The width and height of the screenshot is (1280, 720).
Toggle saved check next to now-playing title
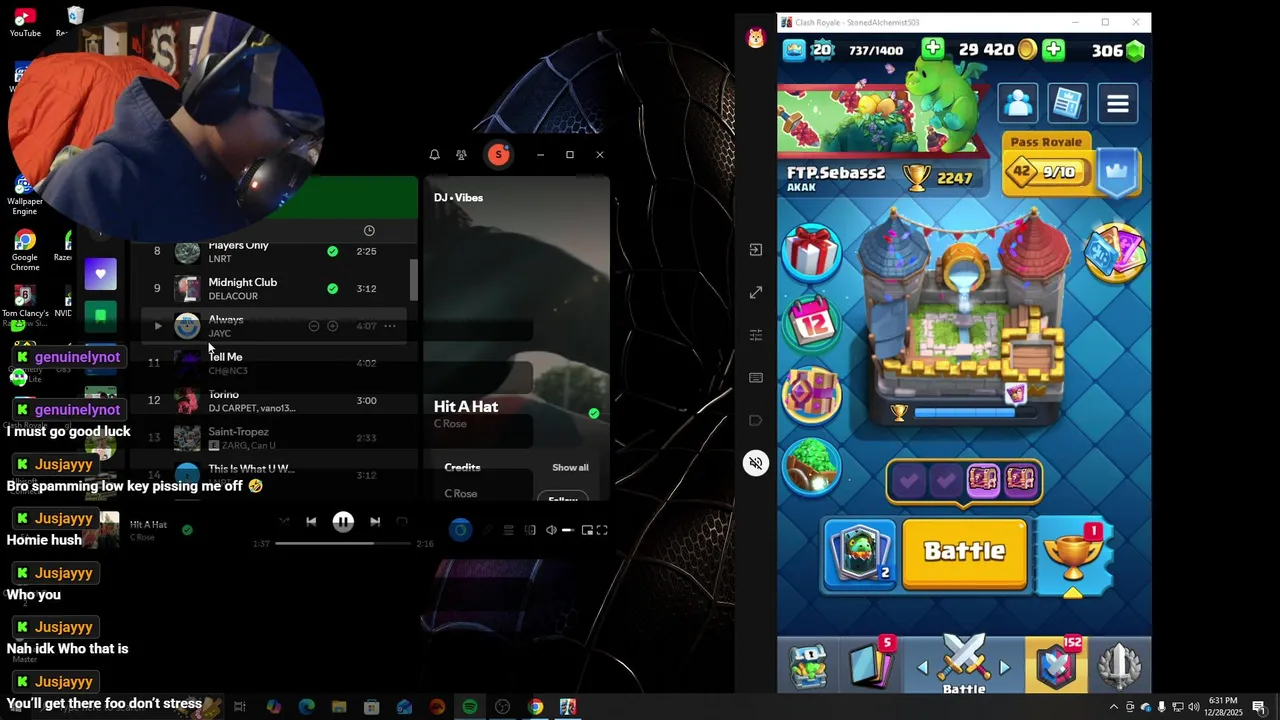pos(187,530)
